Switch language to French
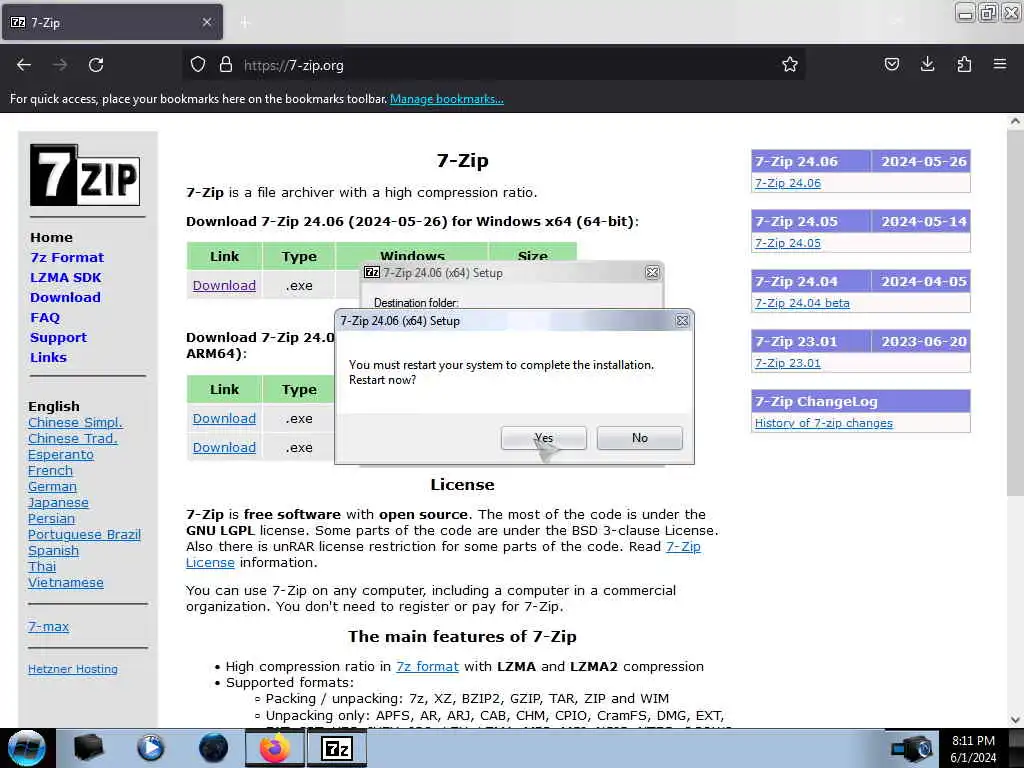The width and height of the screenshot is (1024, 768). tap(50, 470)
